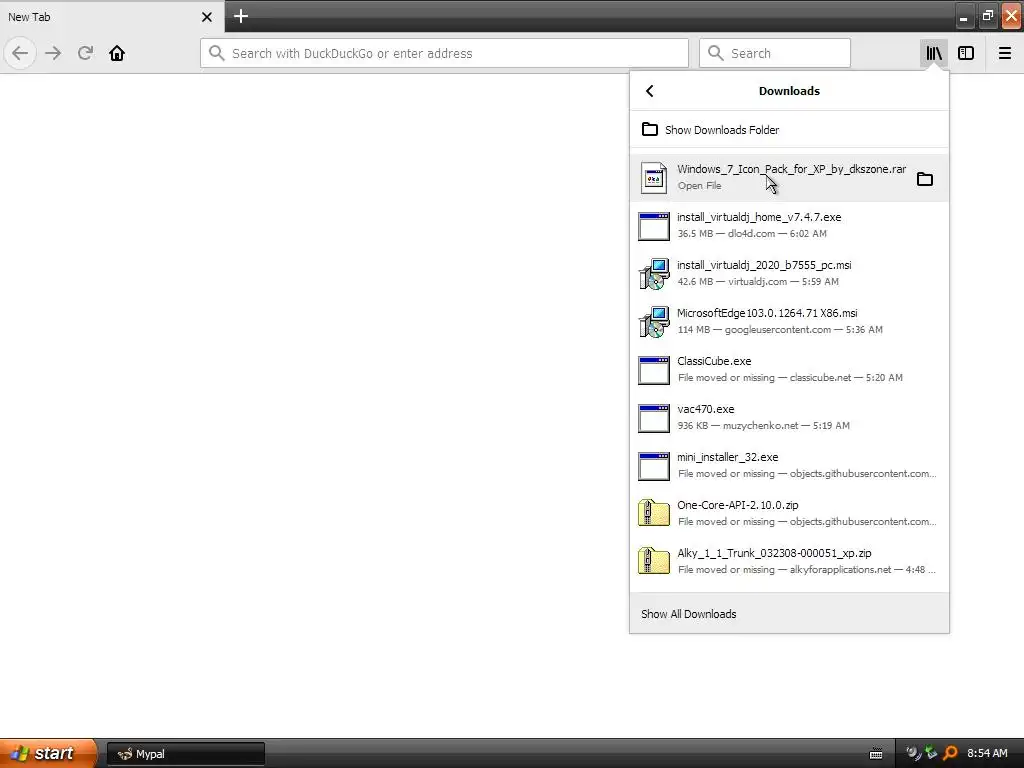Switch to Mypal taskbar button
Viewport: 1024px width, 768px height.
pos(185,754)
